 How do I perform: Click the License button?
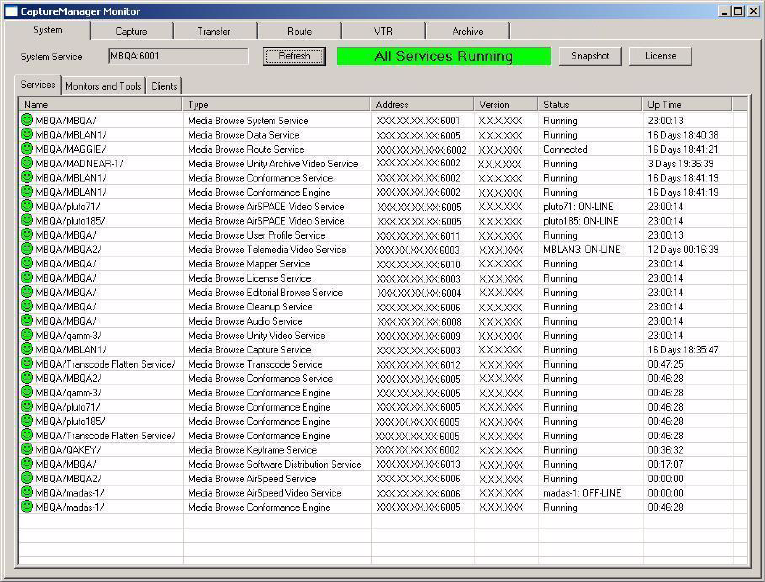660,56
